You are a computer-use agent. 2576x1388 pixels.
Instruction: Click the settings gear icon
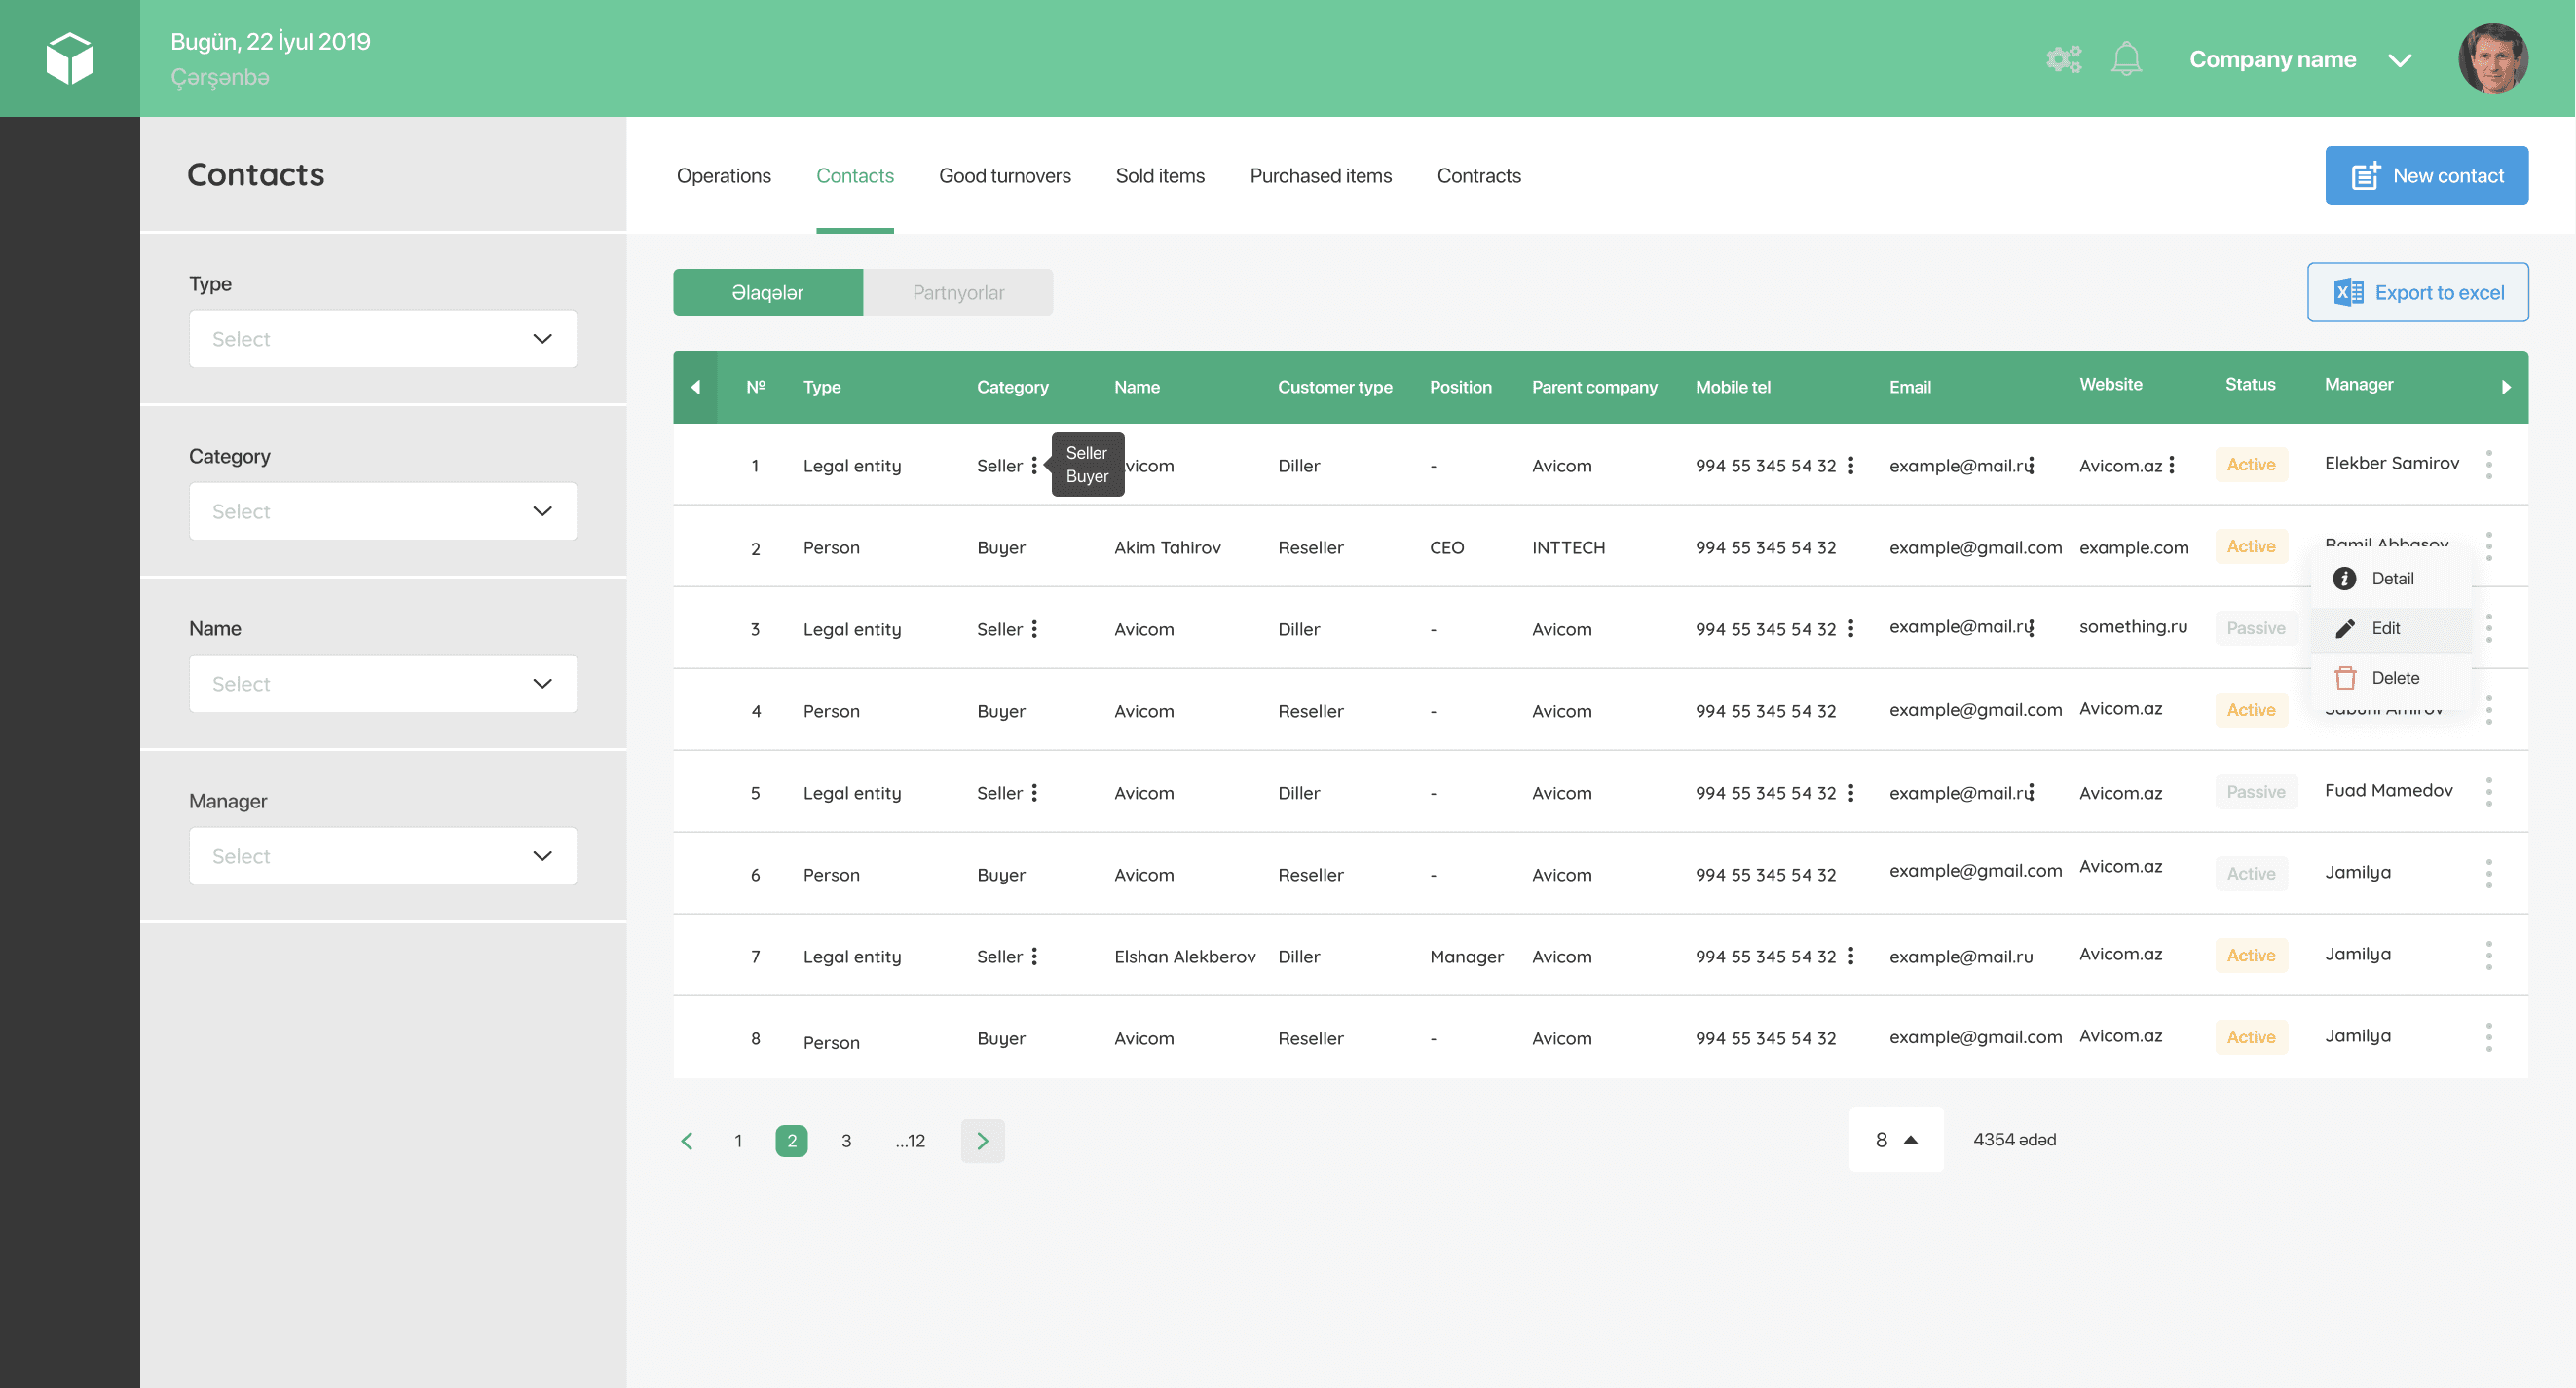click(2062, 56)
